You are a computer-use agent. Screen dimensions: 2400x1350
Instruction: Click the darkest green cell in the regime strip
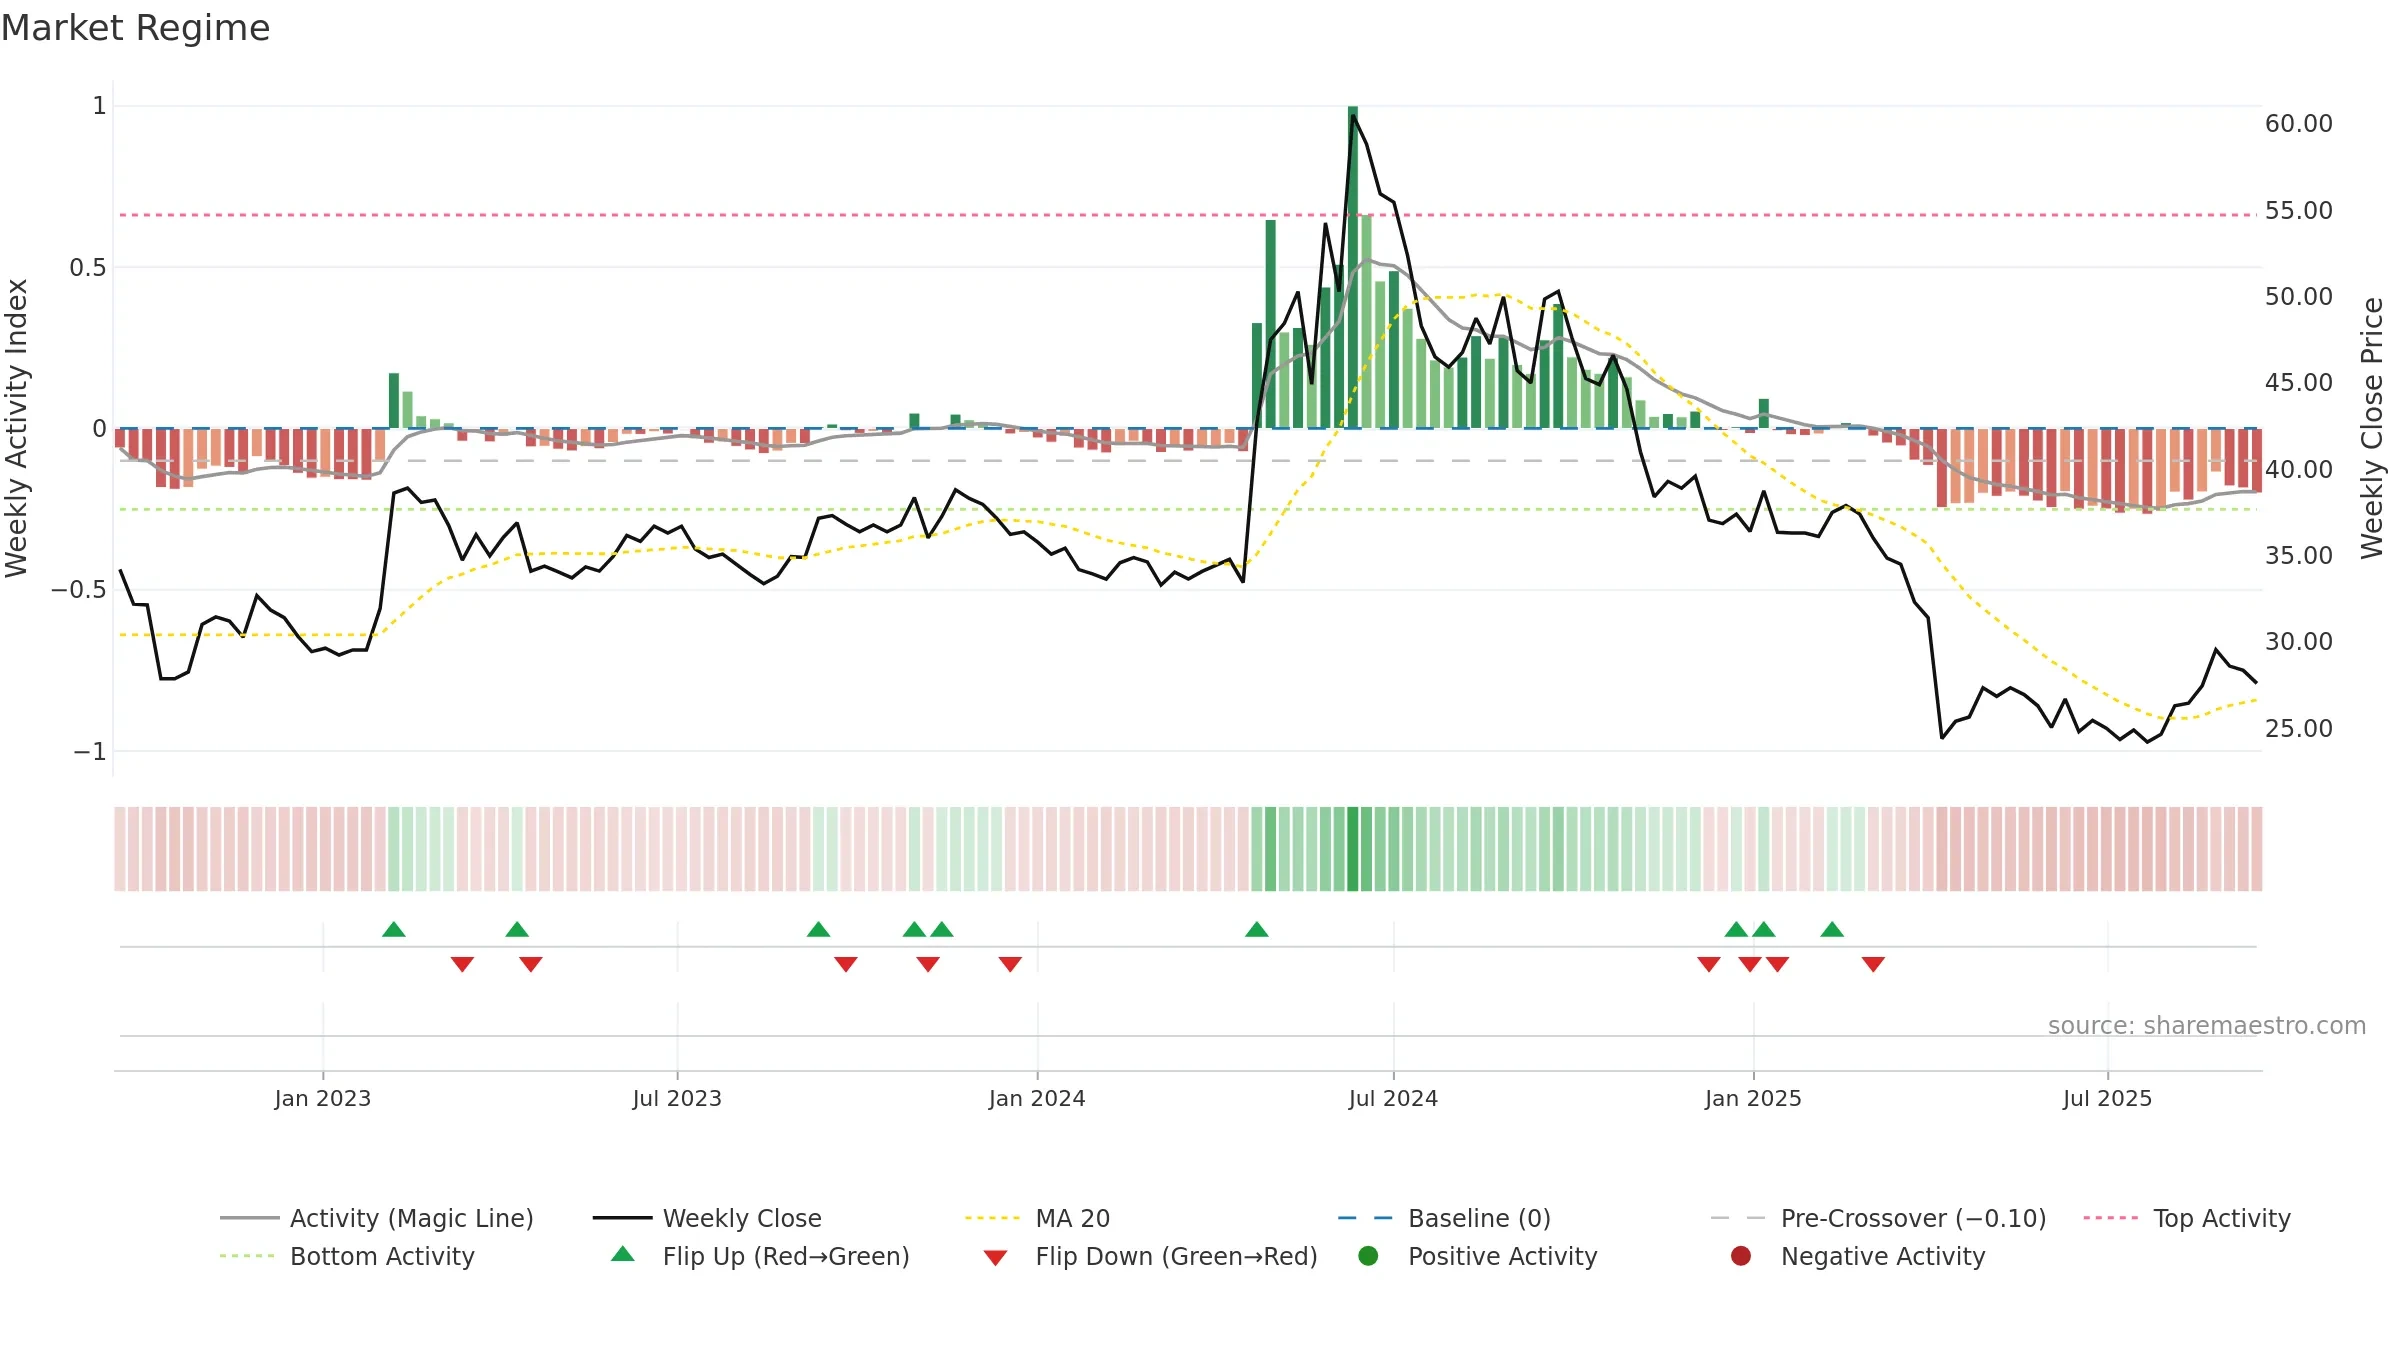pyautogui.click(x=1353, y=849)
